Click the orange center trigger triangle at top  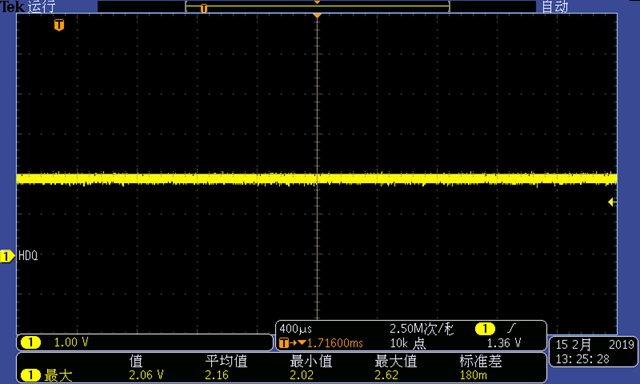pyautogui.click(x=317, y=16)
